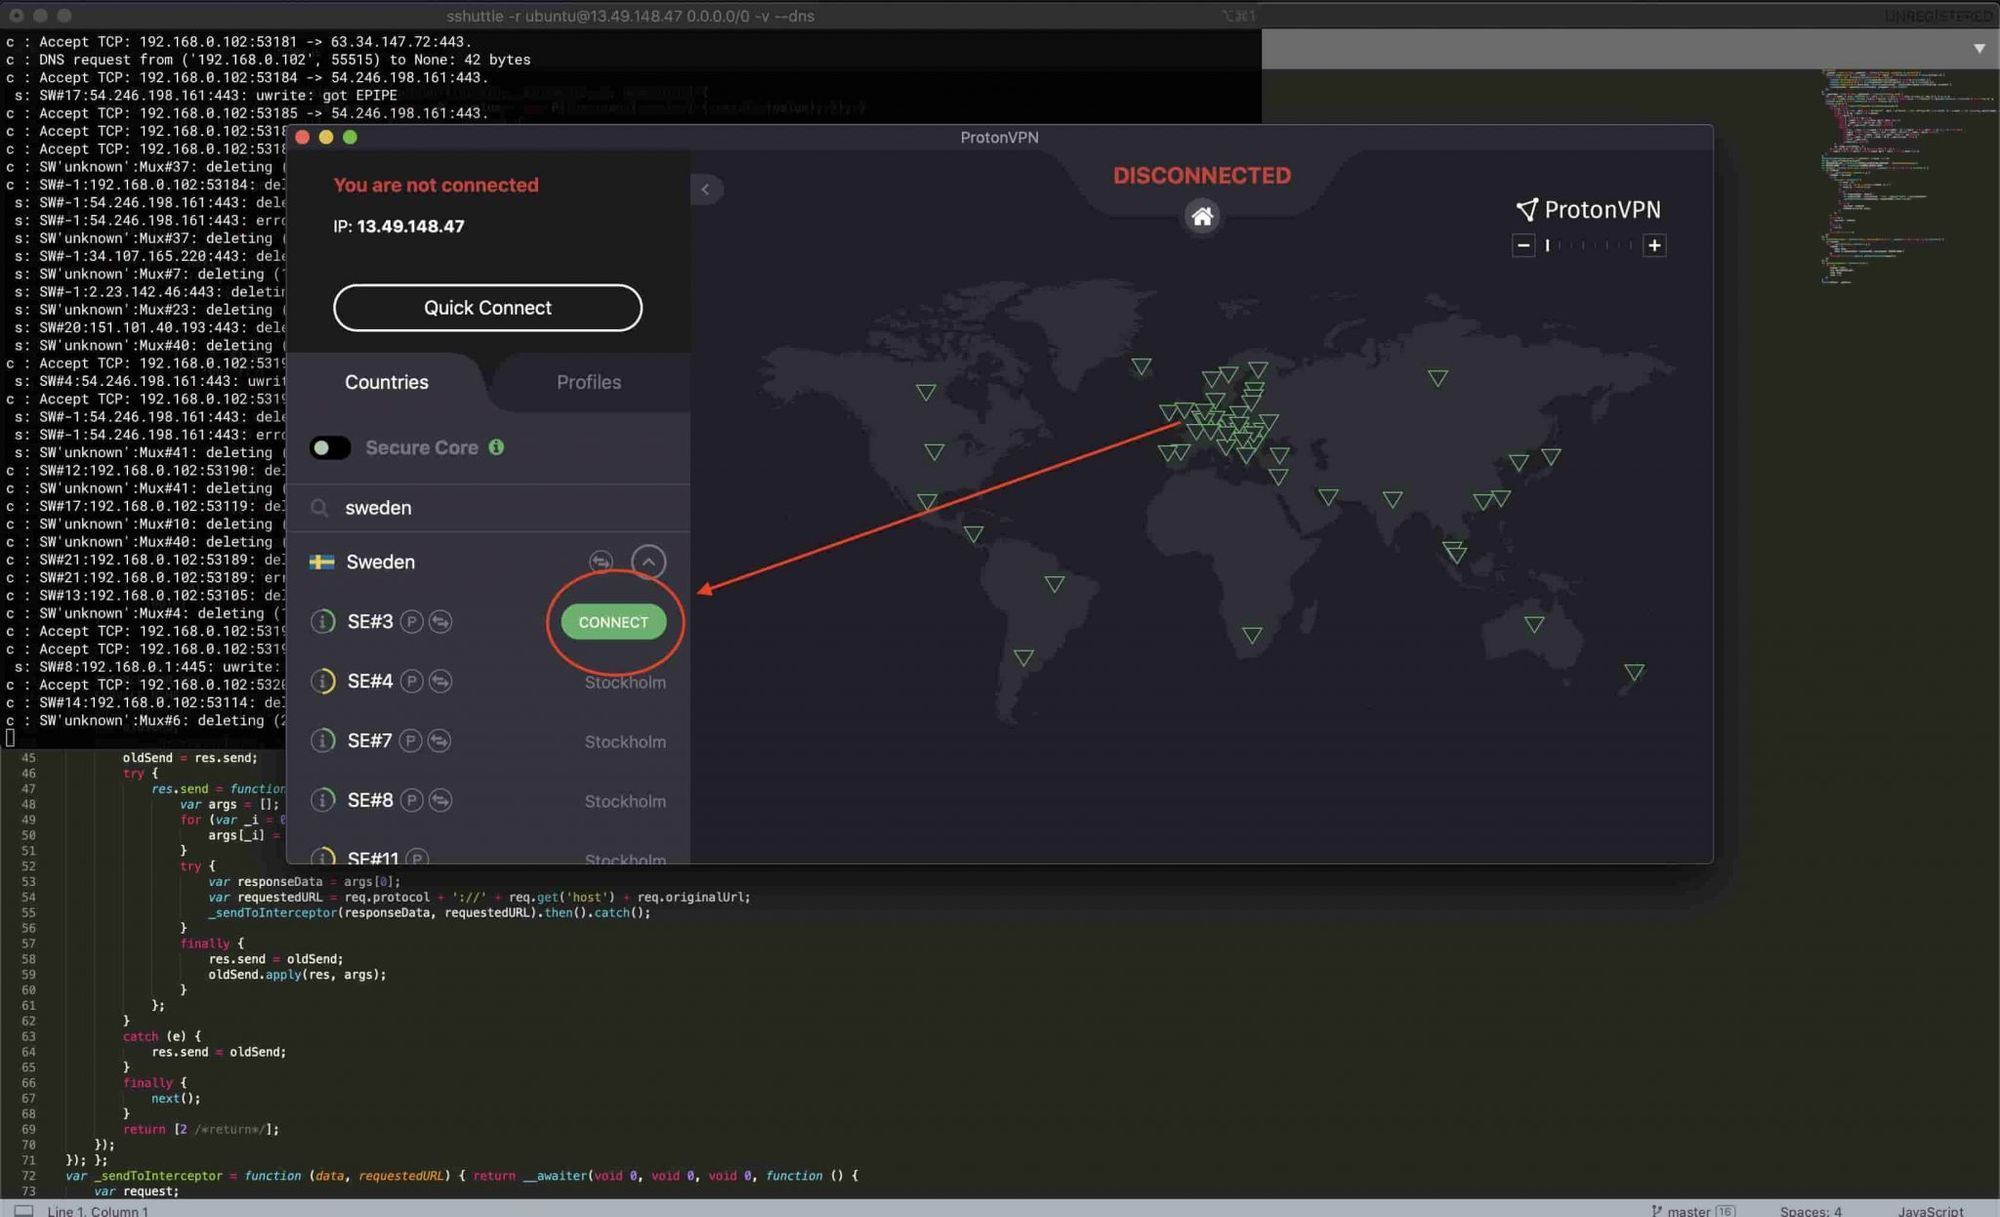Click the search magnifier icon

[320, 508]
